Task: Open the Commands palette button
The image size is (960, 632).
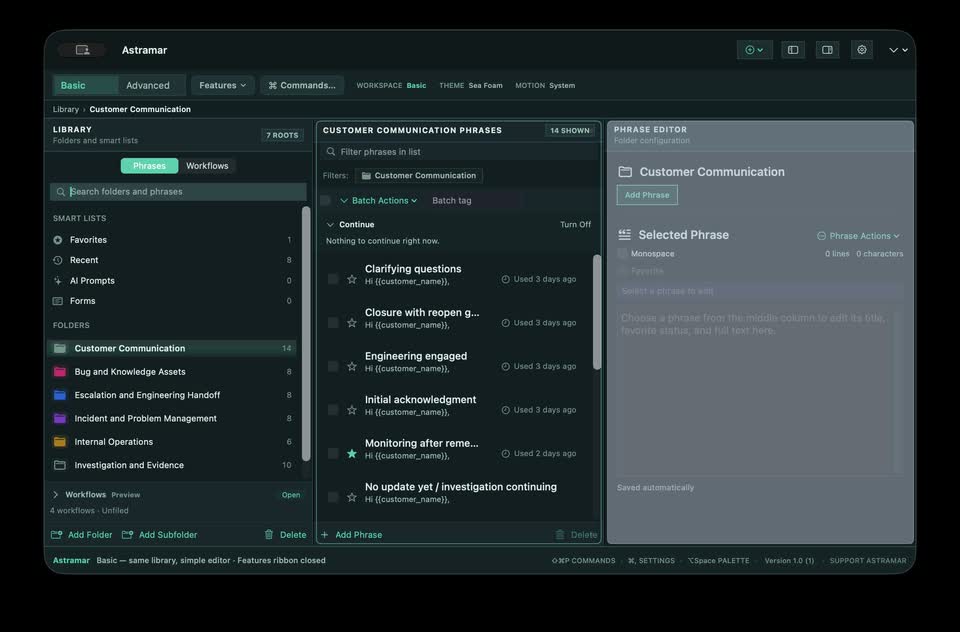Action: click(x=302, y=86)
